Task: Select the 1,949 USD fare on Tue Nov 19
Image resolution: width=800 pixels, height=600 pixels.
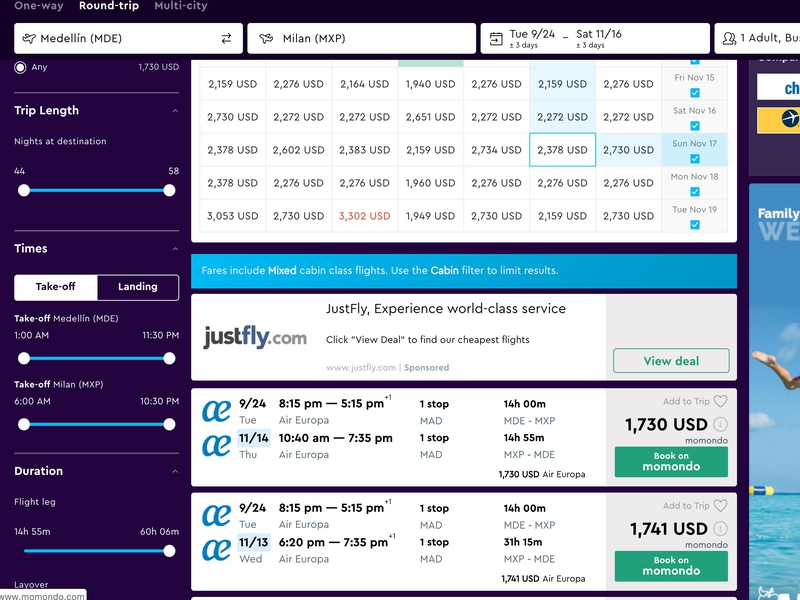Action: [x=431, y=216]
